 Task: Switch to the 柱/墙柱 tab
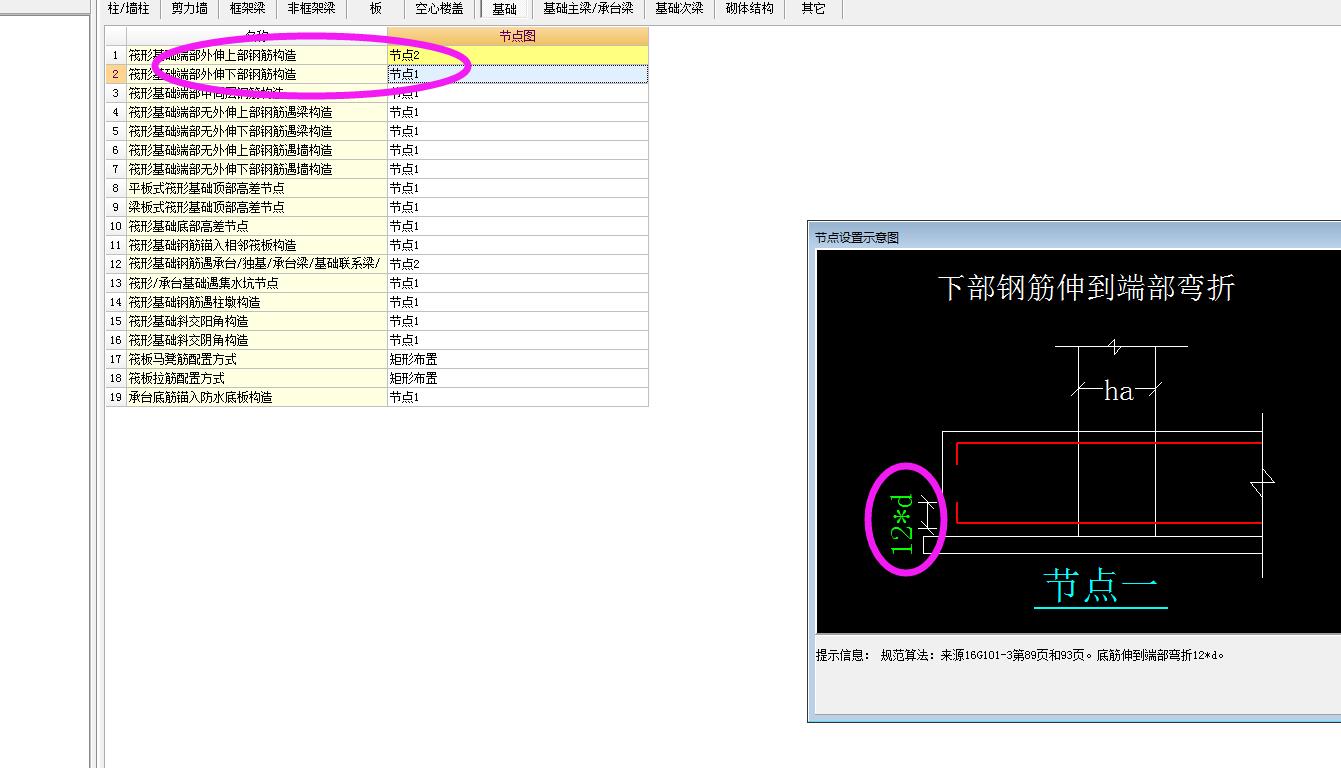(x=129, y=9)
